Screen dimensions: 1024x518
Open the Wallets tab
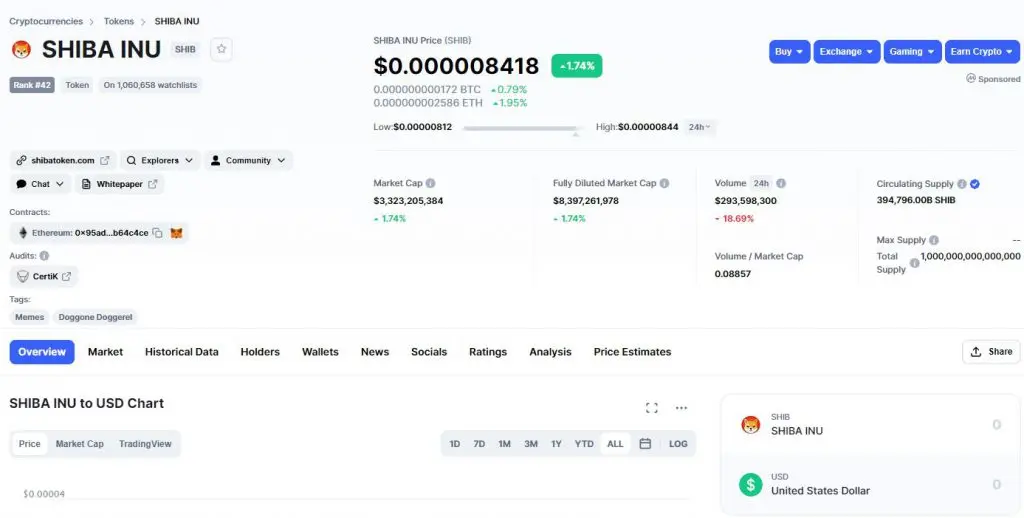coord(320,352)
